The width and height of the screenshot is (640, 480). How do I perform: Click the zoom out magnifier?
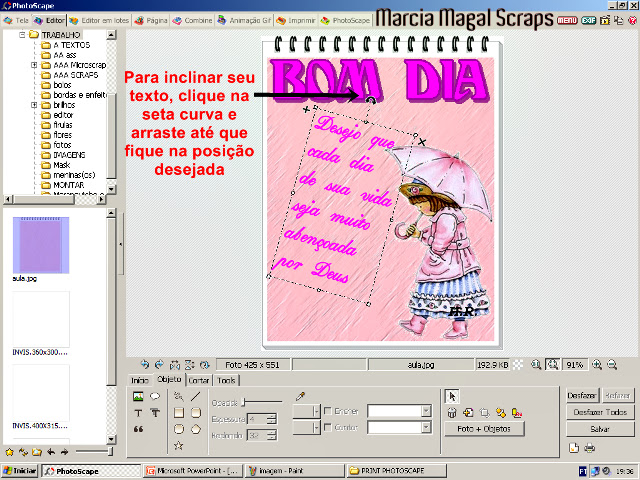(612, 364)
